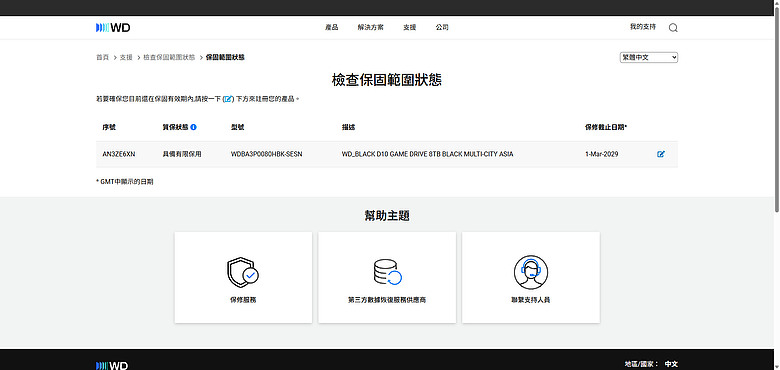This screenshot has height=370, width=780.
Task: Open the 公司 menu
Action: pos(442,27)
